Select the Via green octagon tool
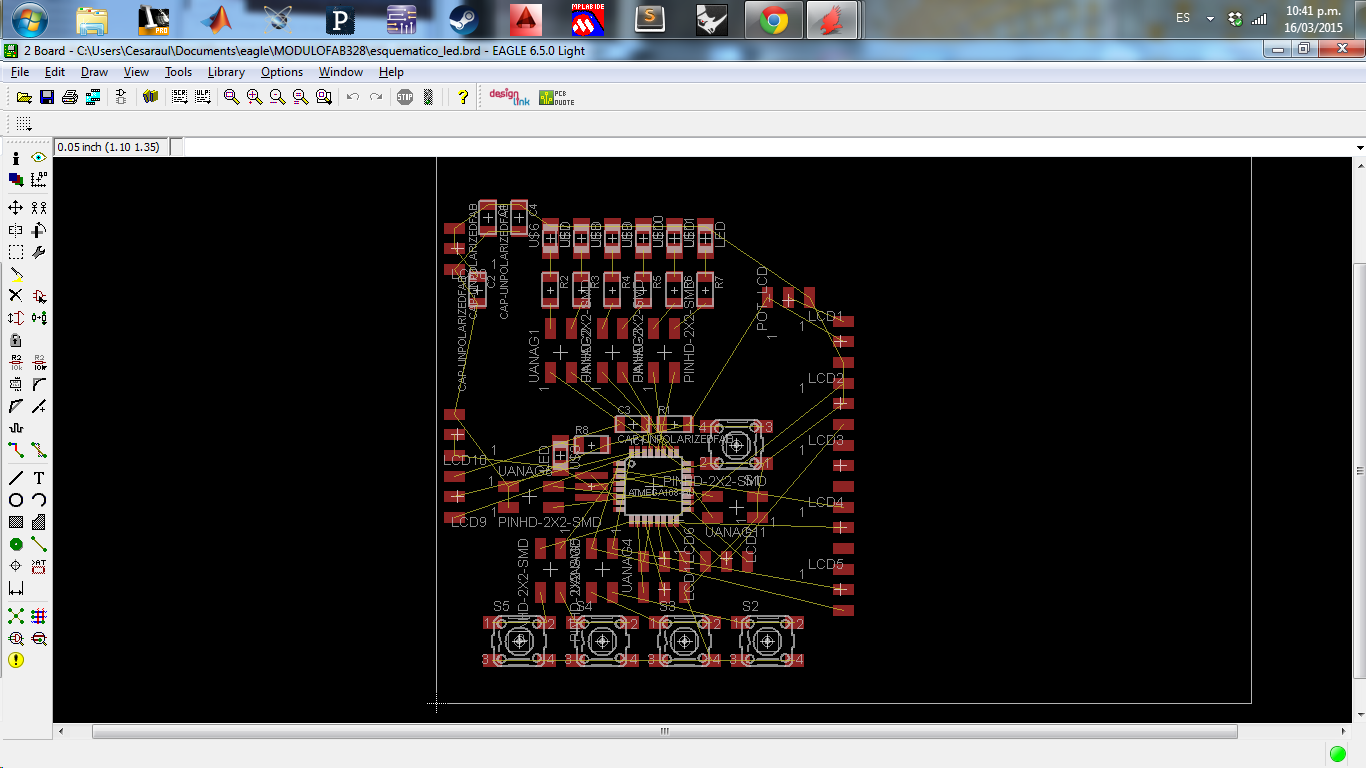The height and width of the screenshot is (768, 1366). pyautogui.click(x=16, y=544)
